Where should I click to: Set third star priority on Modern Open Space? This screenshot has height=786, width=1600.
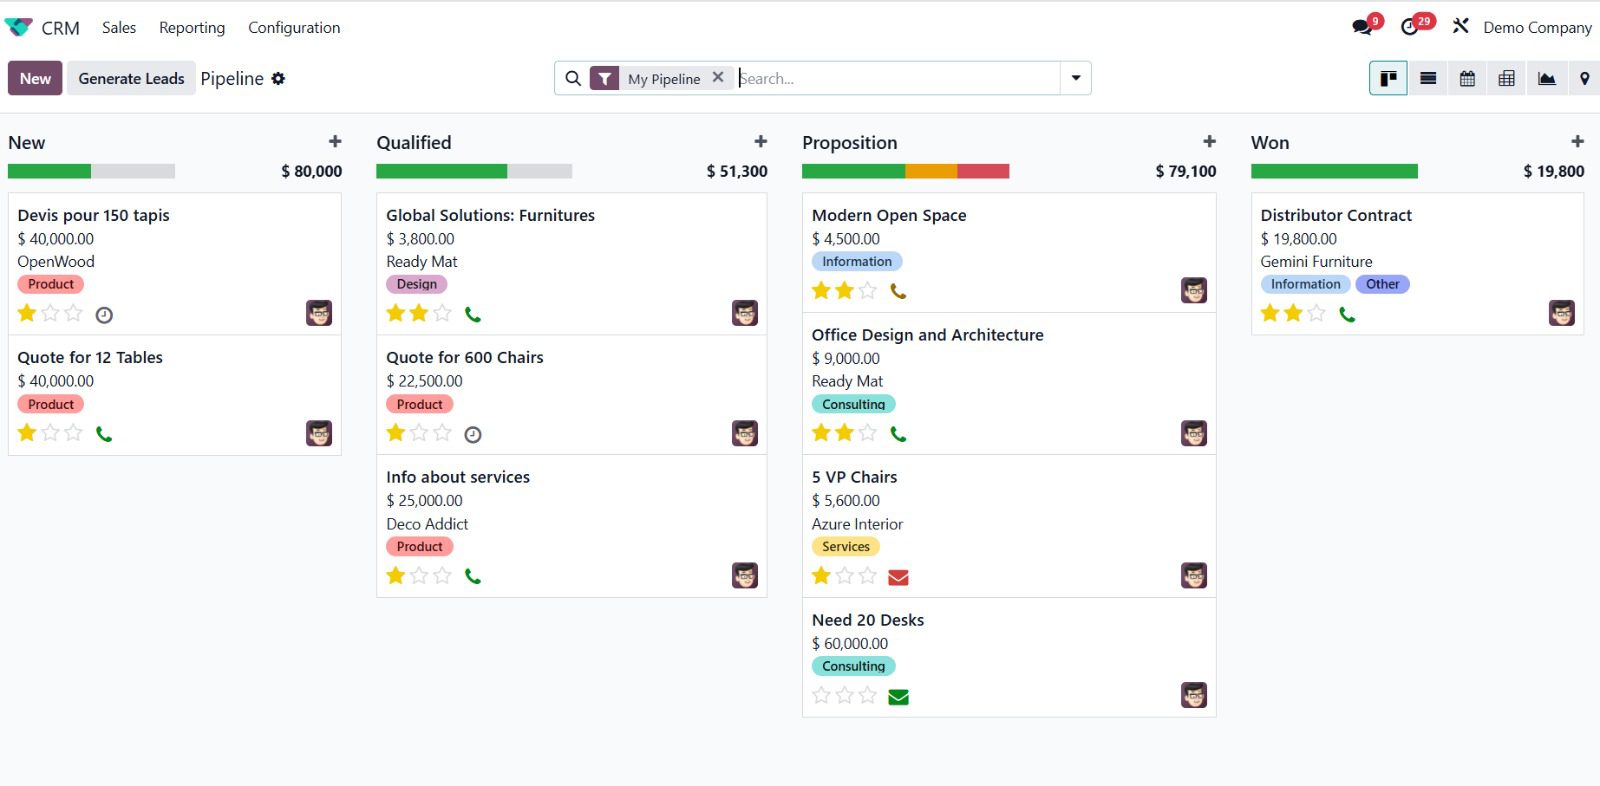[868, 291]
